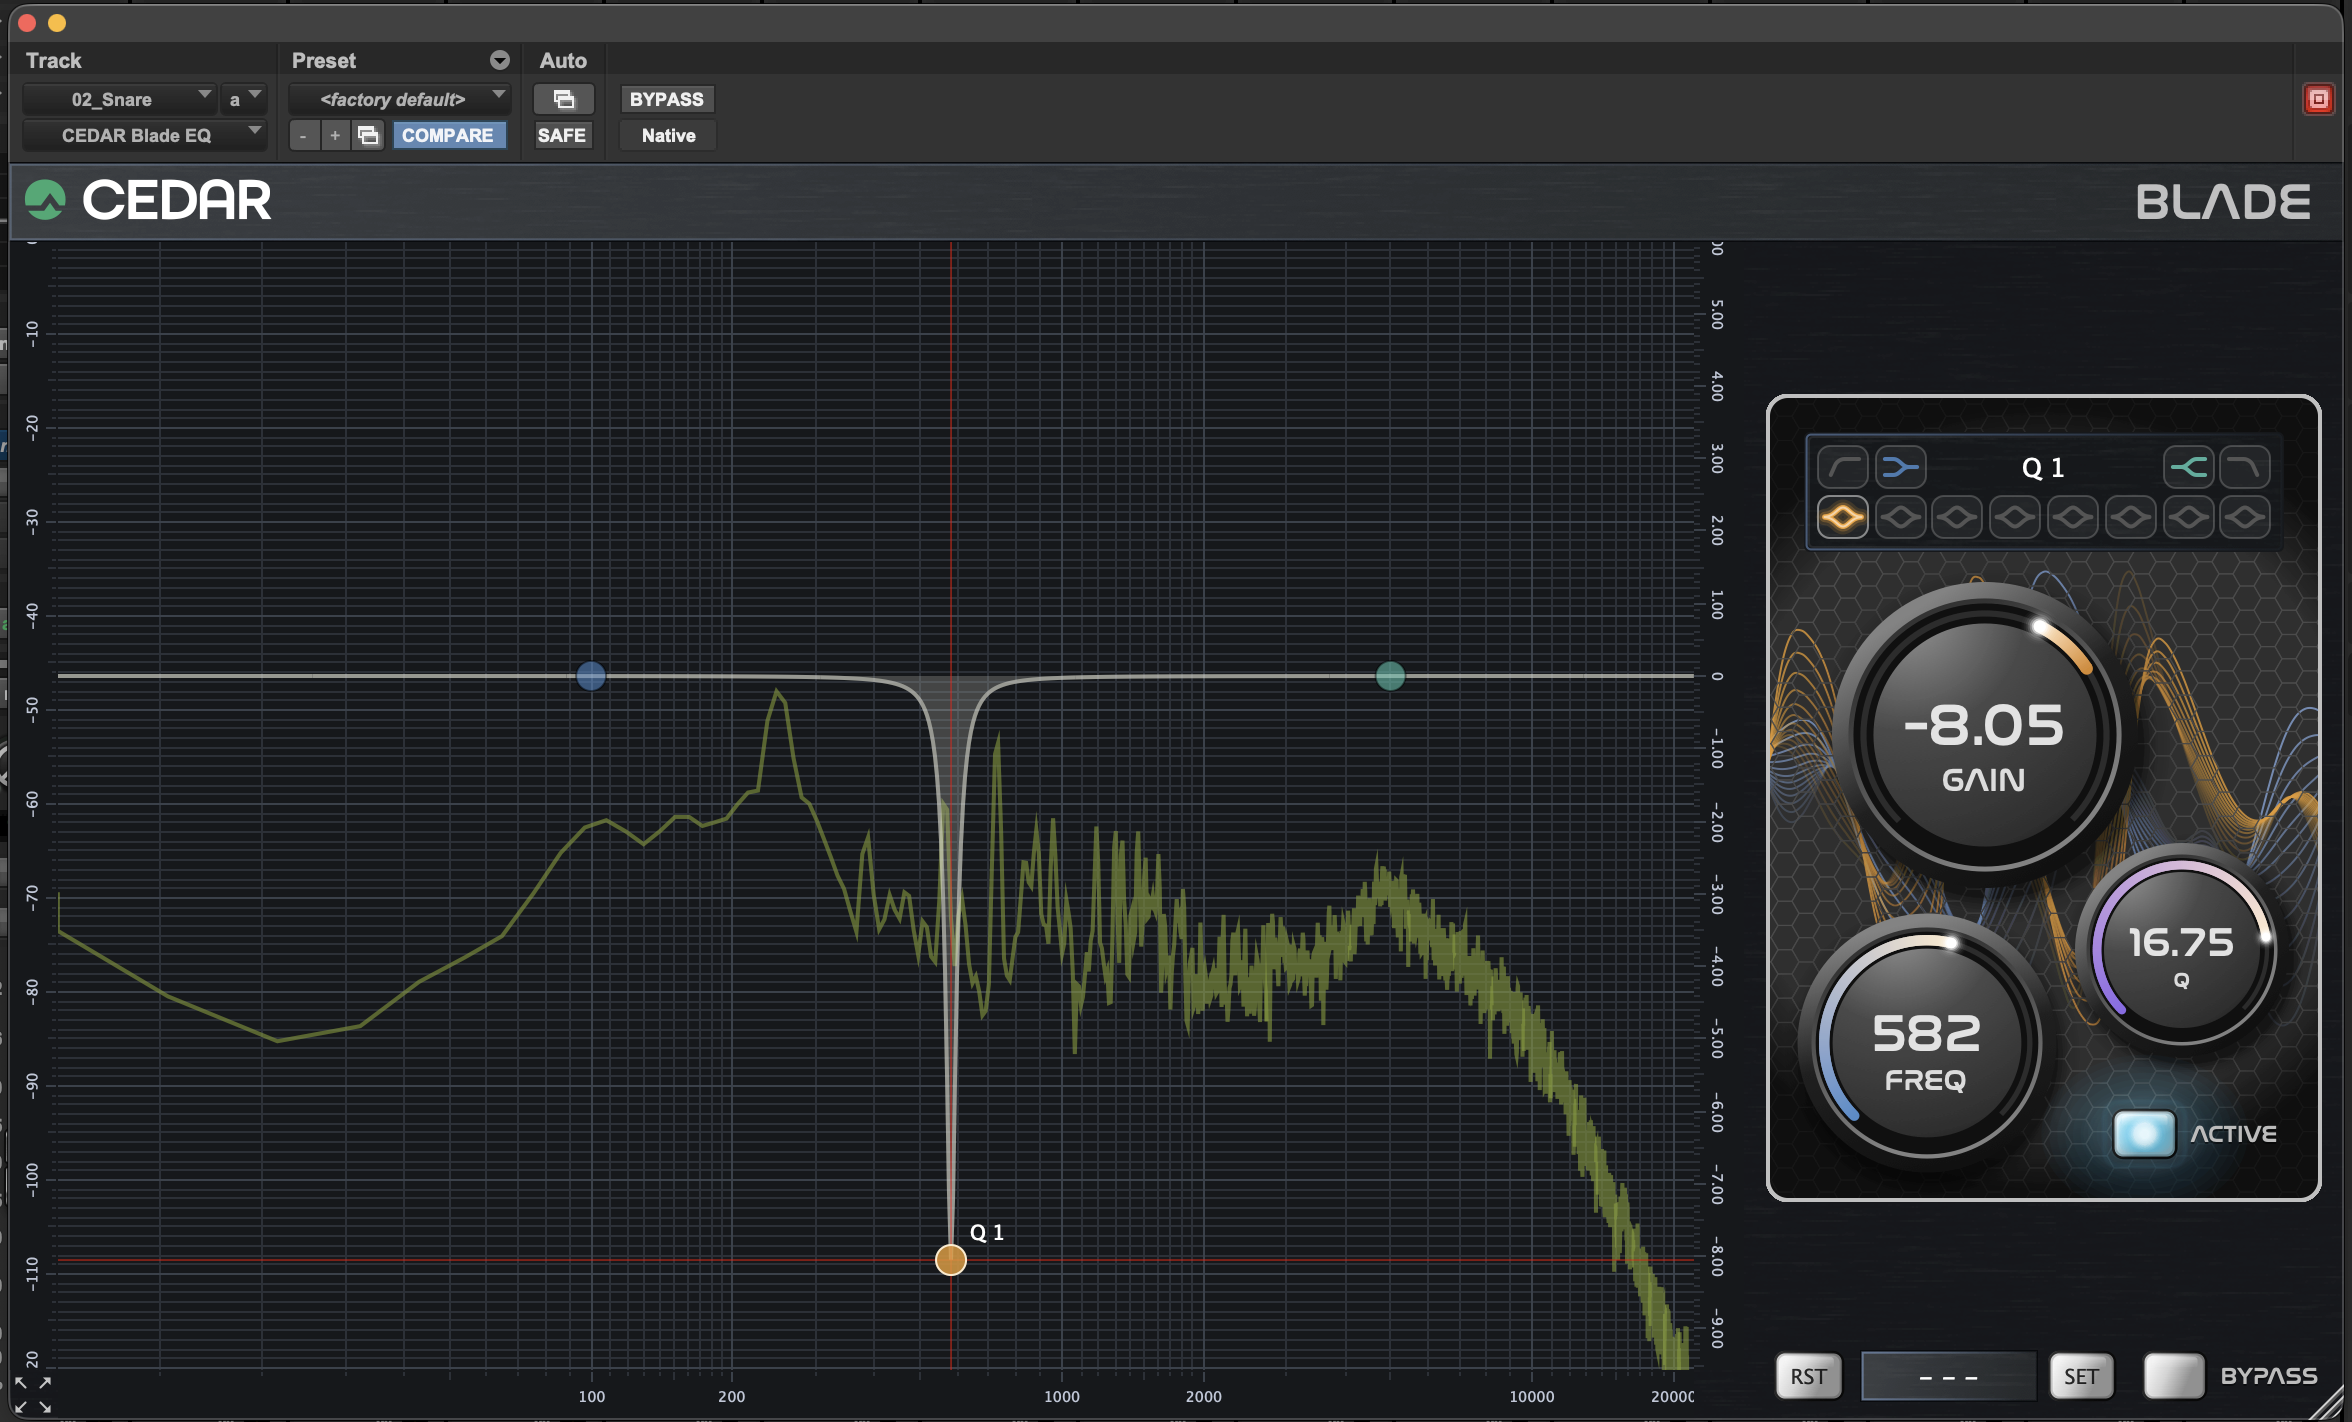This screenshot has width=2352, height=1422.
Task: Click the SET button
Action: coord(2081,1376)
